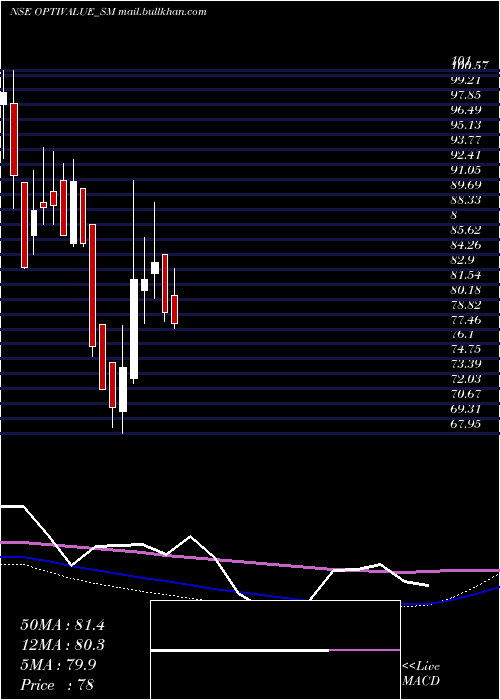
Task: Select the 93.77 price axis label
Action: (x=467, y=140)
